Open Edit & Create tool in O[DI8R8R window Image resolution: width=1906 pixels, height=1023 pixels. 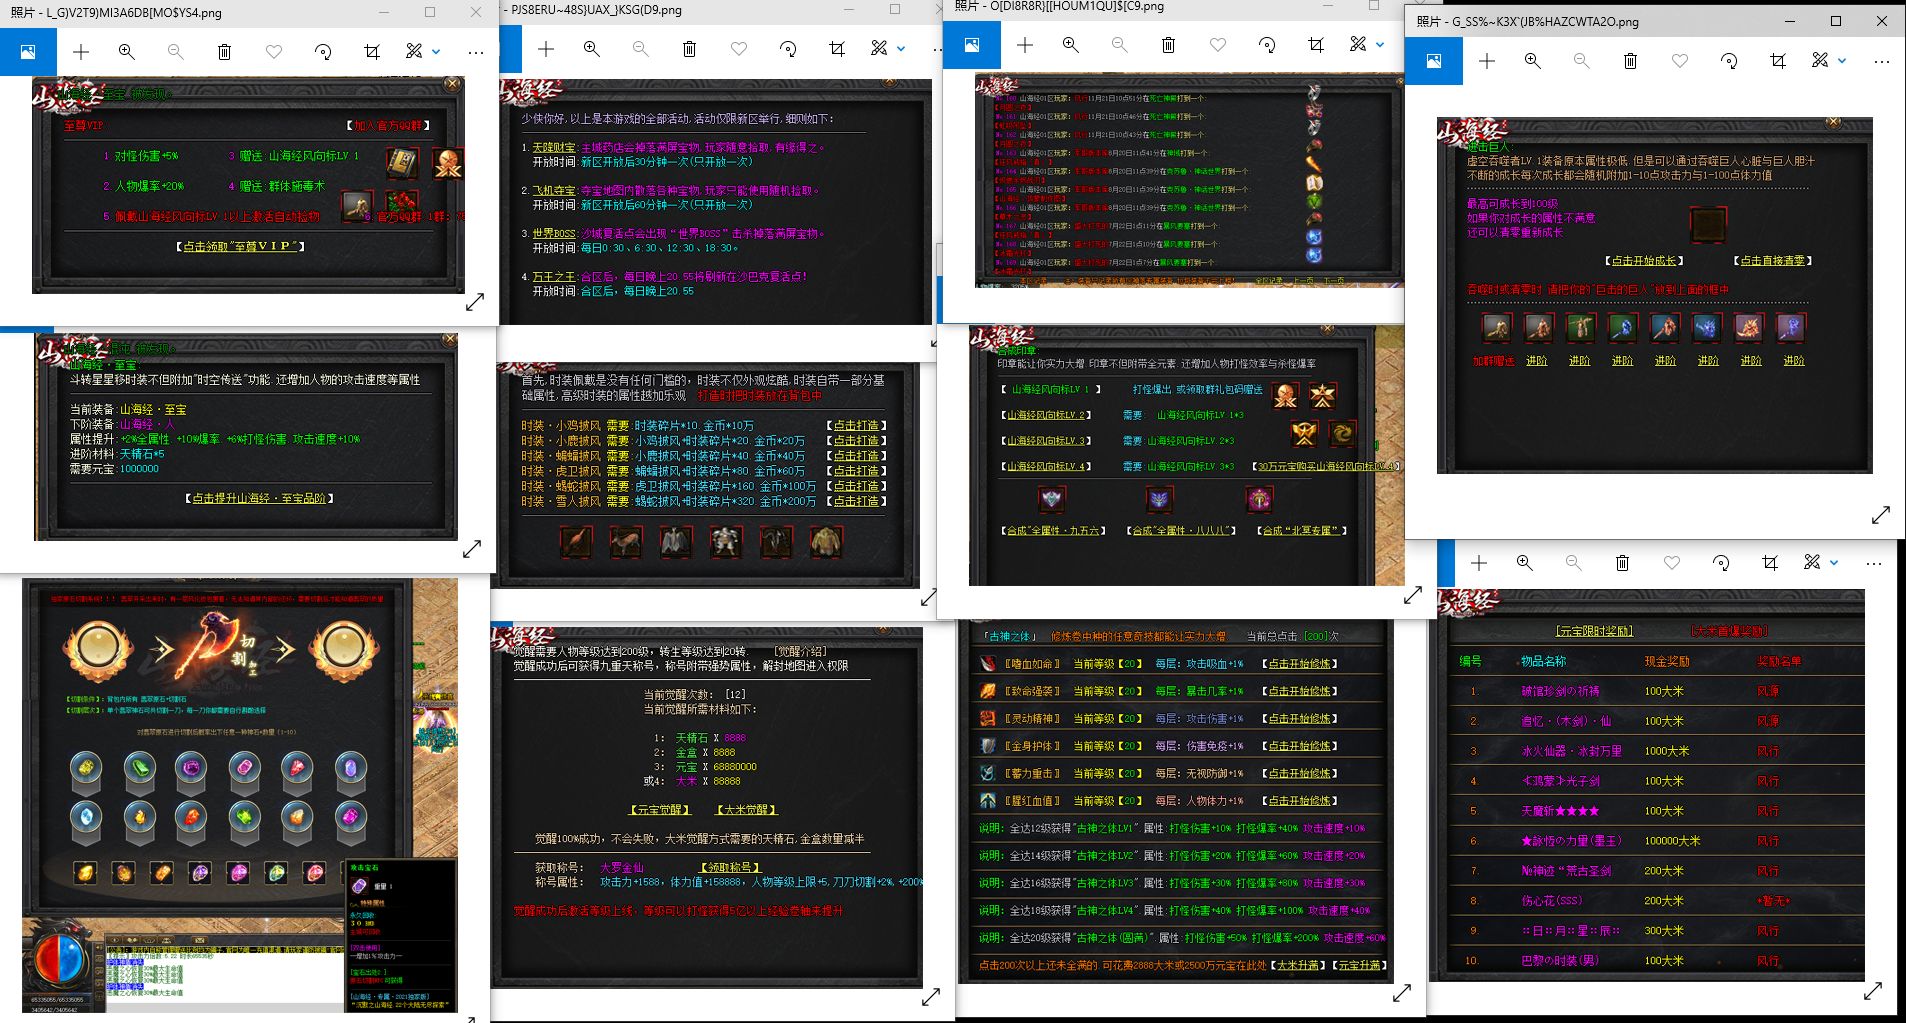click(1358, 44)
